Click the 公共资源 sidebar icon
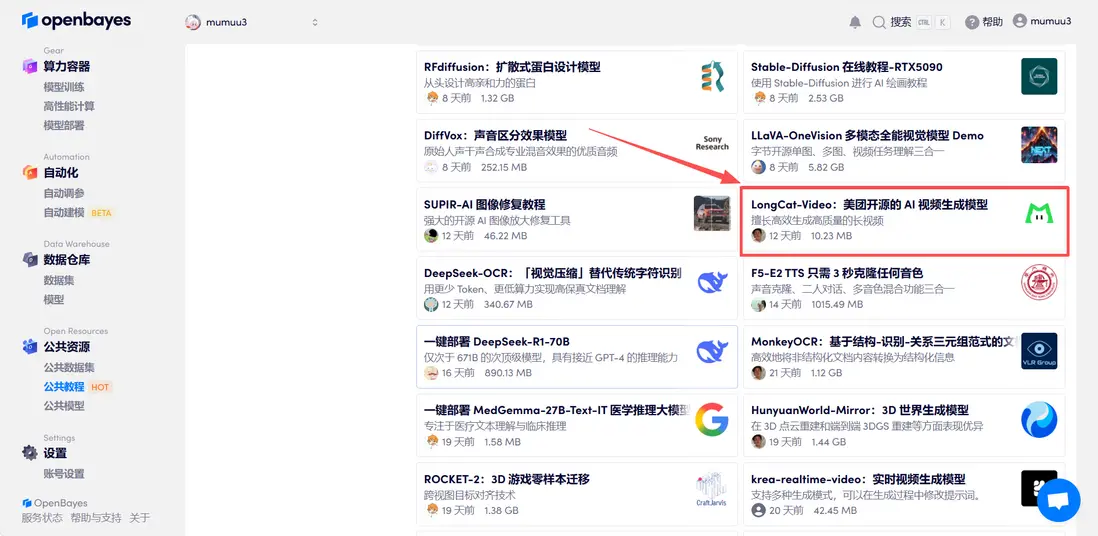 29,346
